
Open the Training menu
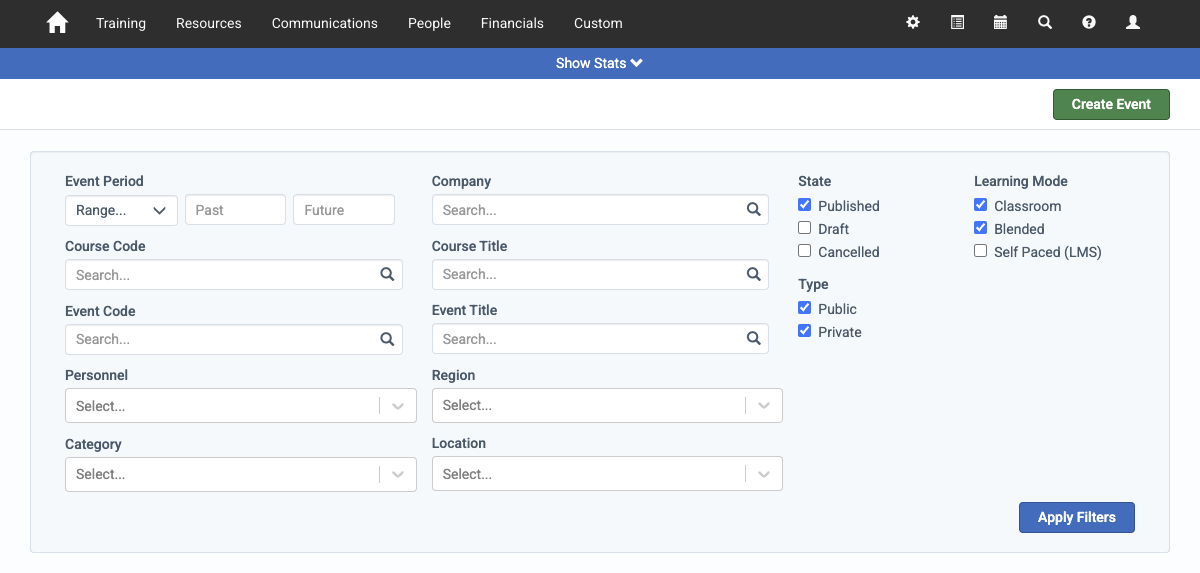(x=121, y=23)
